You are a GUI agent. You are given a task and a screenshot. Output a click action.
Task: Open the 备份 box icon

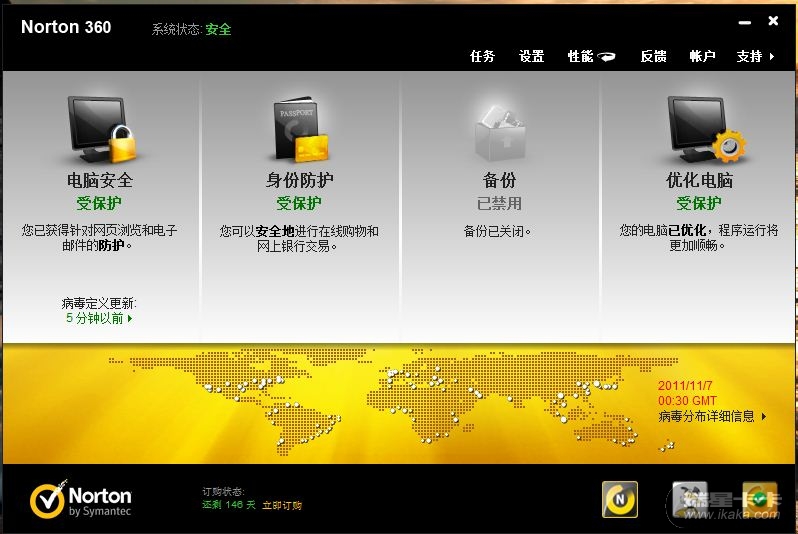tap(500, 132)
